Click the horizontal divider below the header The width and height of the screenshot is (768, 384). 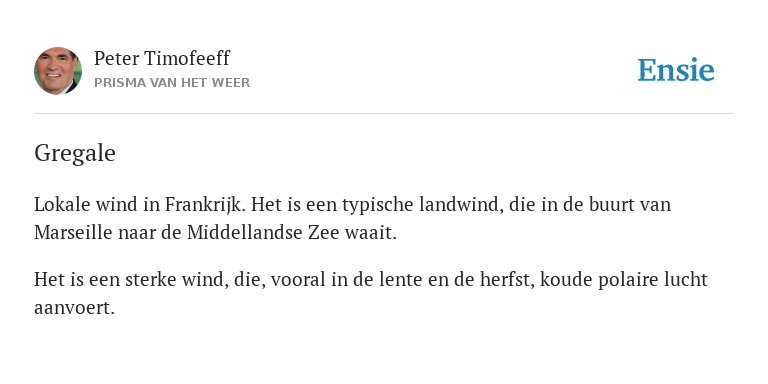(x=384, y=114)
